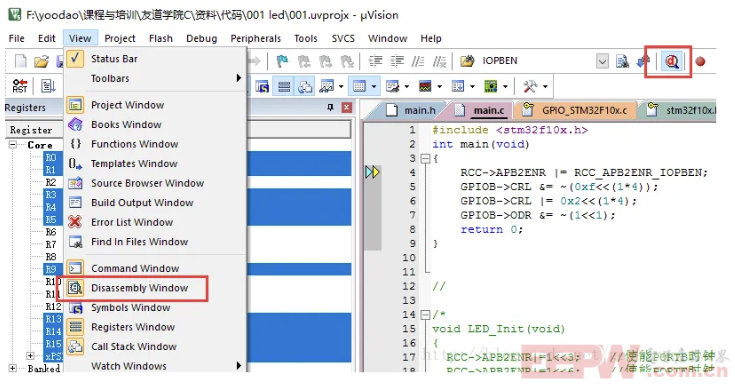Choose Build Output Window from View menu

[155, 203]
